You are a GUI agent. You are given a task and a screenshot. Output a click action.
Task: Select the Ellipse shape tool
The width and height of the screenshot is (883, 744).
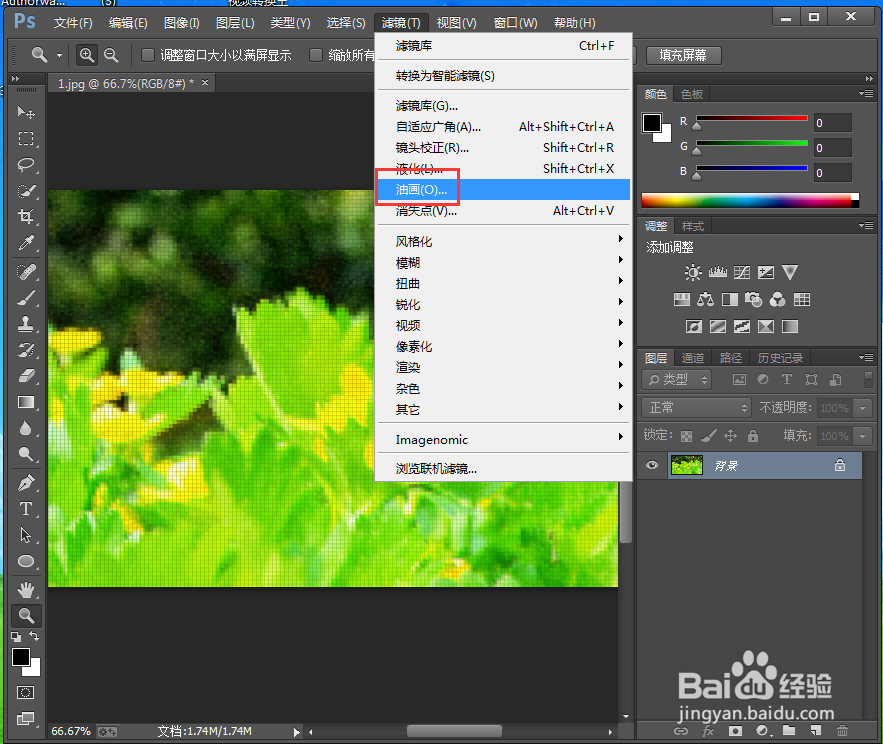(25, 561)
